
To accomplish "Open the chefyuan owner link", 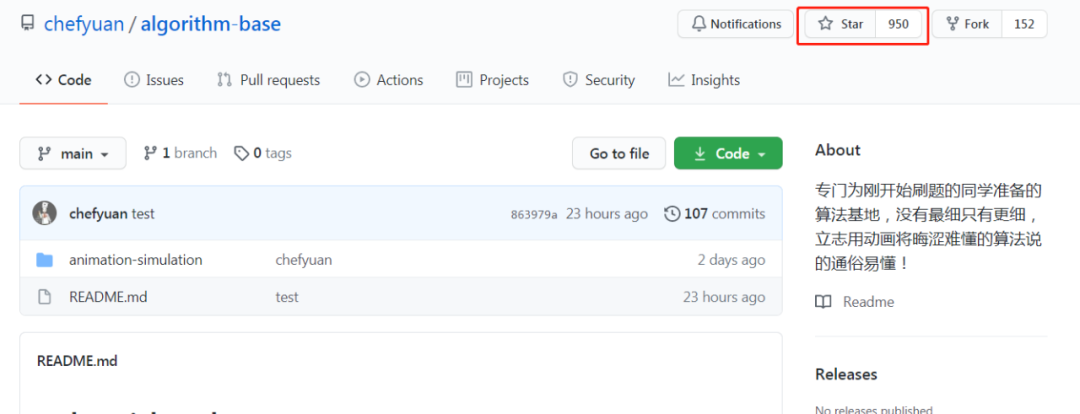I will pyautogui.click(x=84, y=24).
